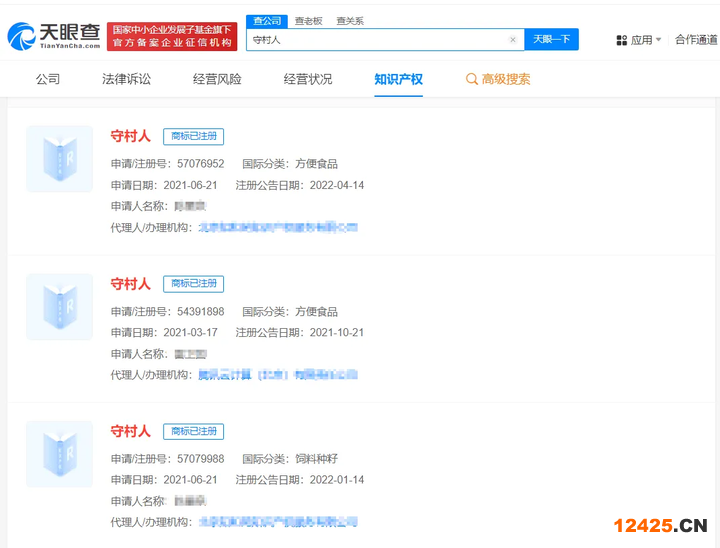The image size is (720, 548).
Task: Select the 查公司 search tab
Action: pos(267,21)
